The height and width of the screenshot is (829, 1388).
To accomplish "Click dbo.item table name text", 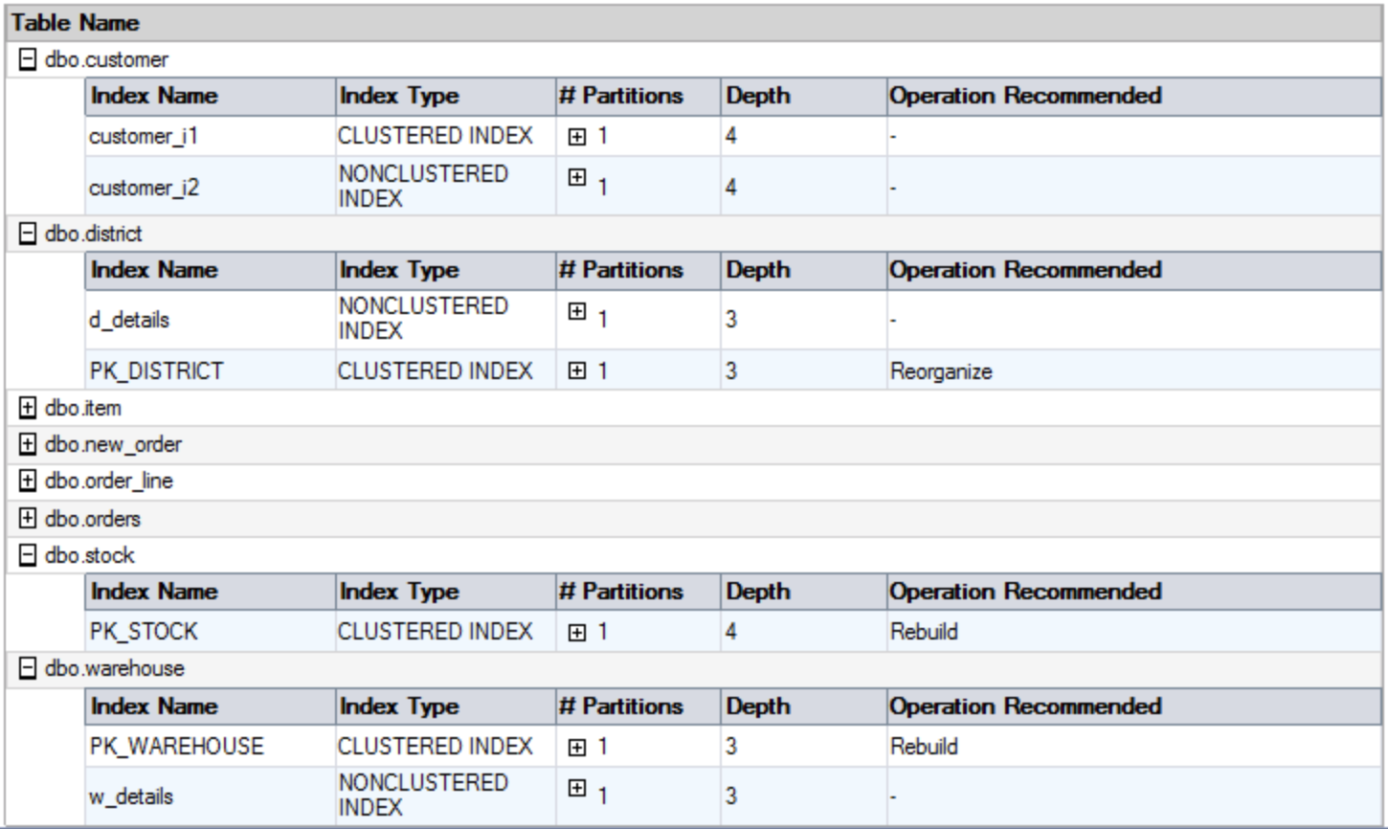I will tap(83, 408).
